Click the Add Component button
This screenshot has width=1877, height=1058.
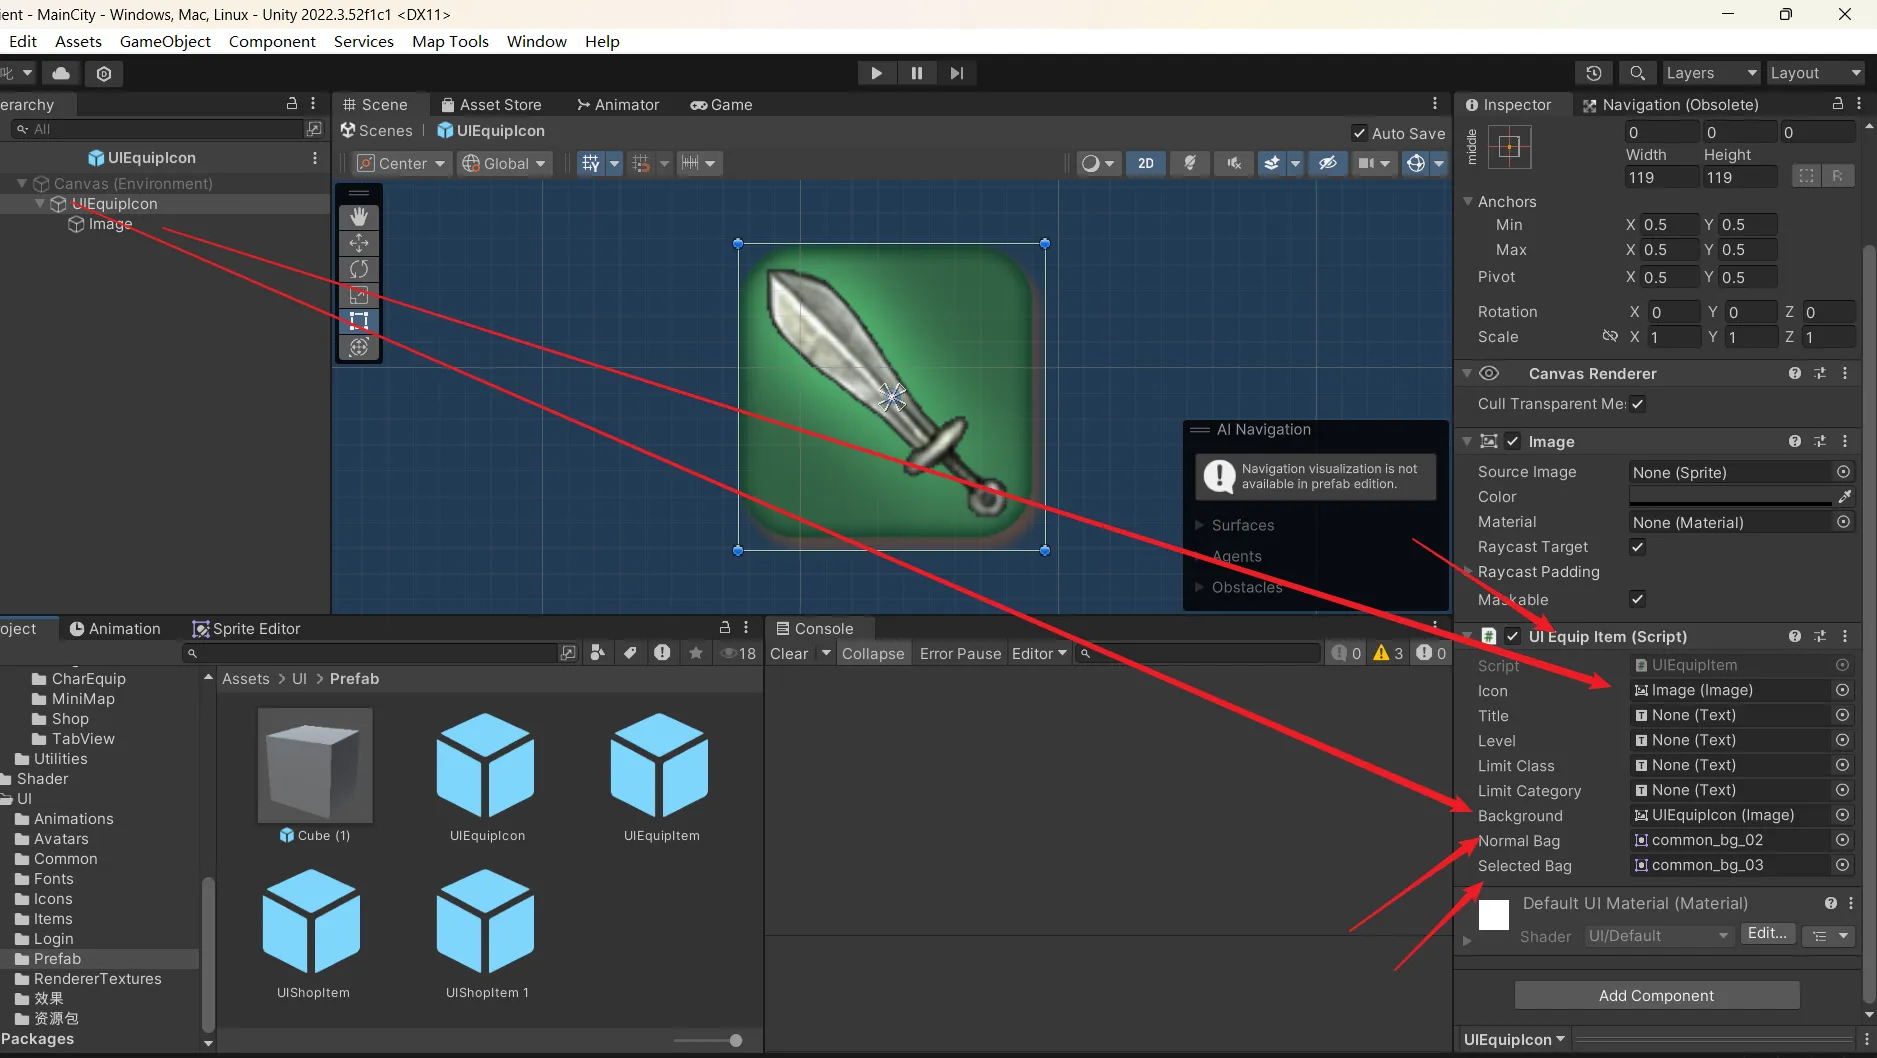pos(1656,995)
